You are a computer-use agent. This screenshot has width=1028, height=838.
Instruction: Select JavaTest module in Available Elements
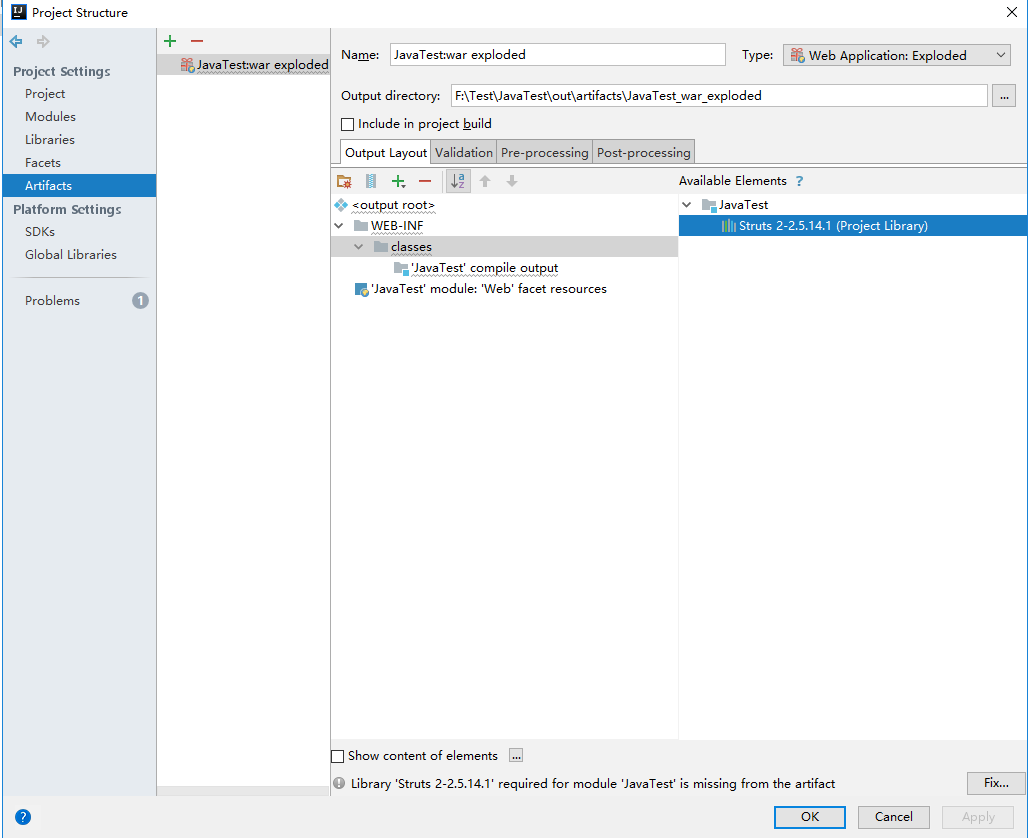(x=743, y=205)
